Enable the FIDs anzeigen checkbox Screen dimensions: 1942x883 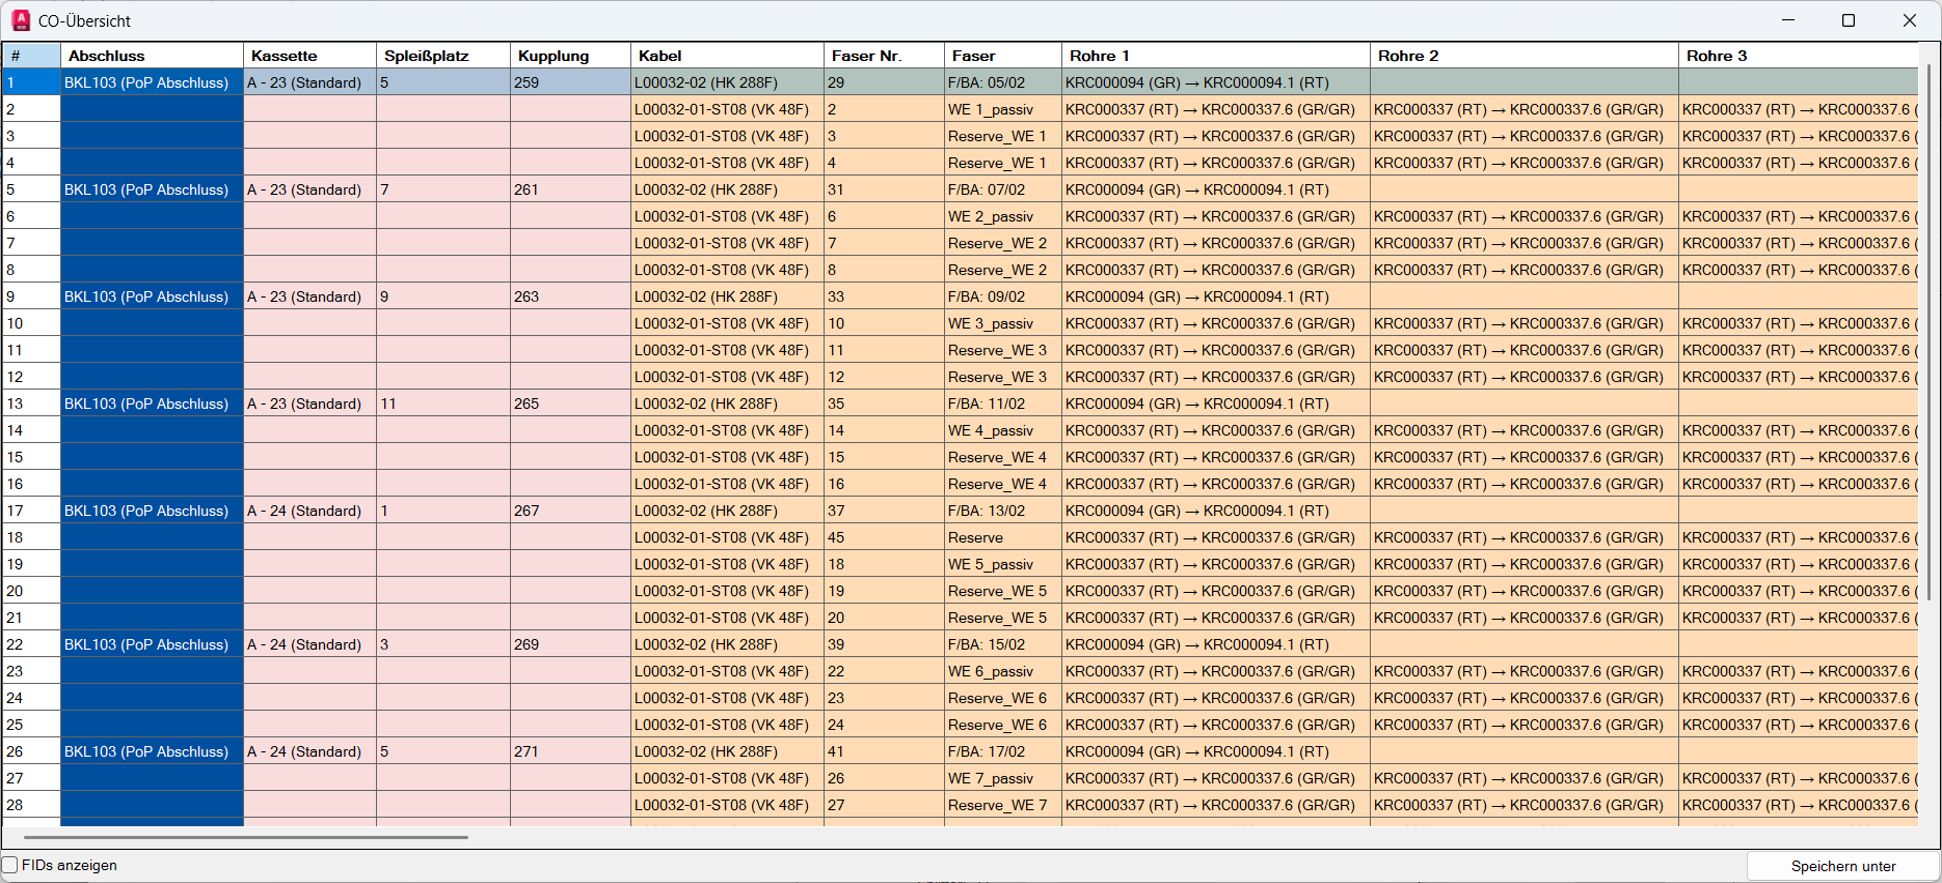click(10, 865)
